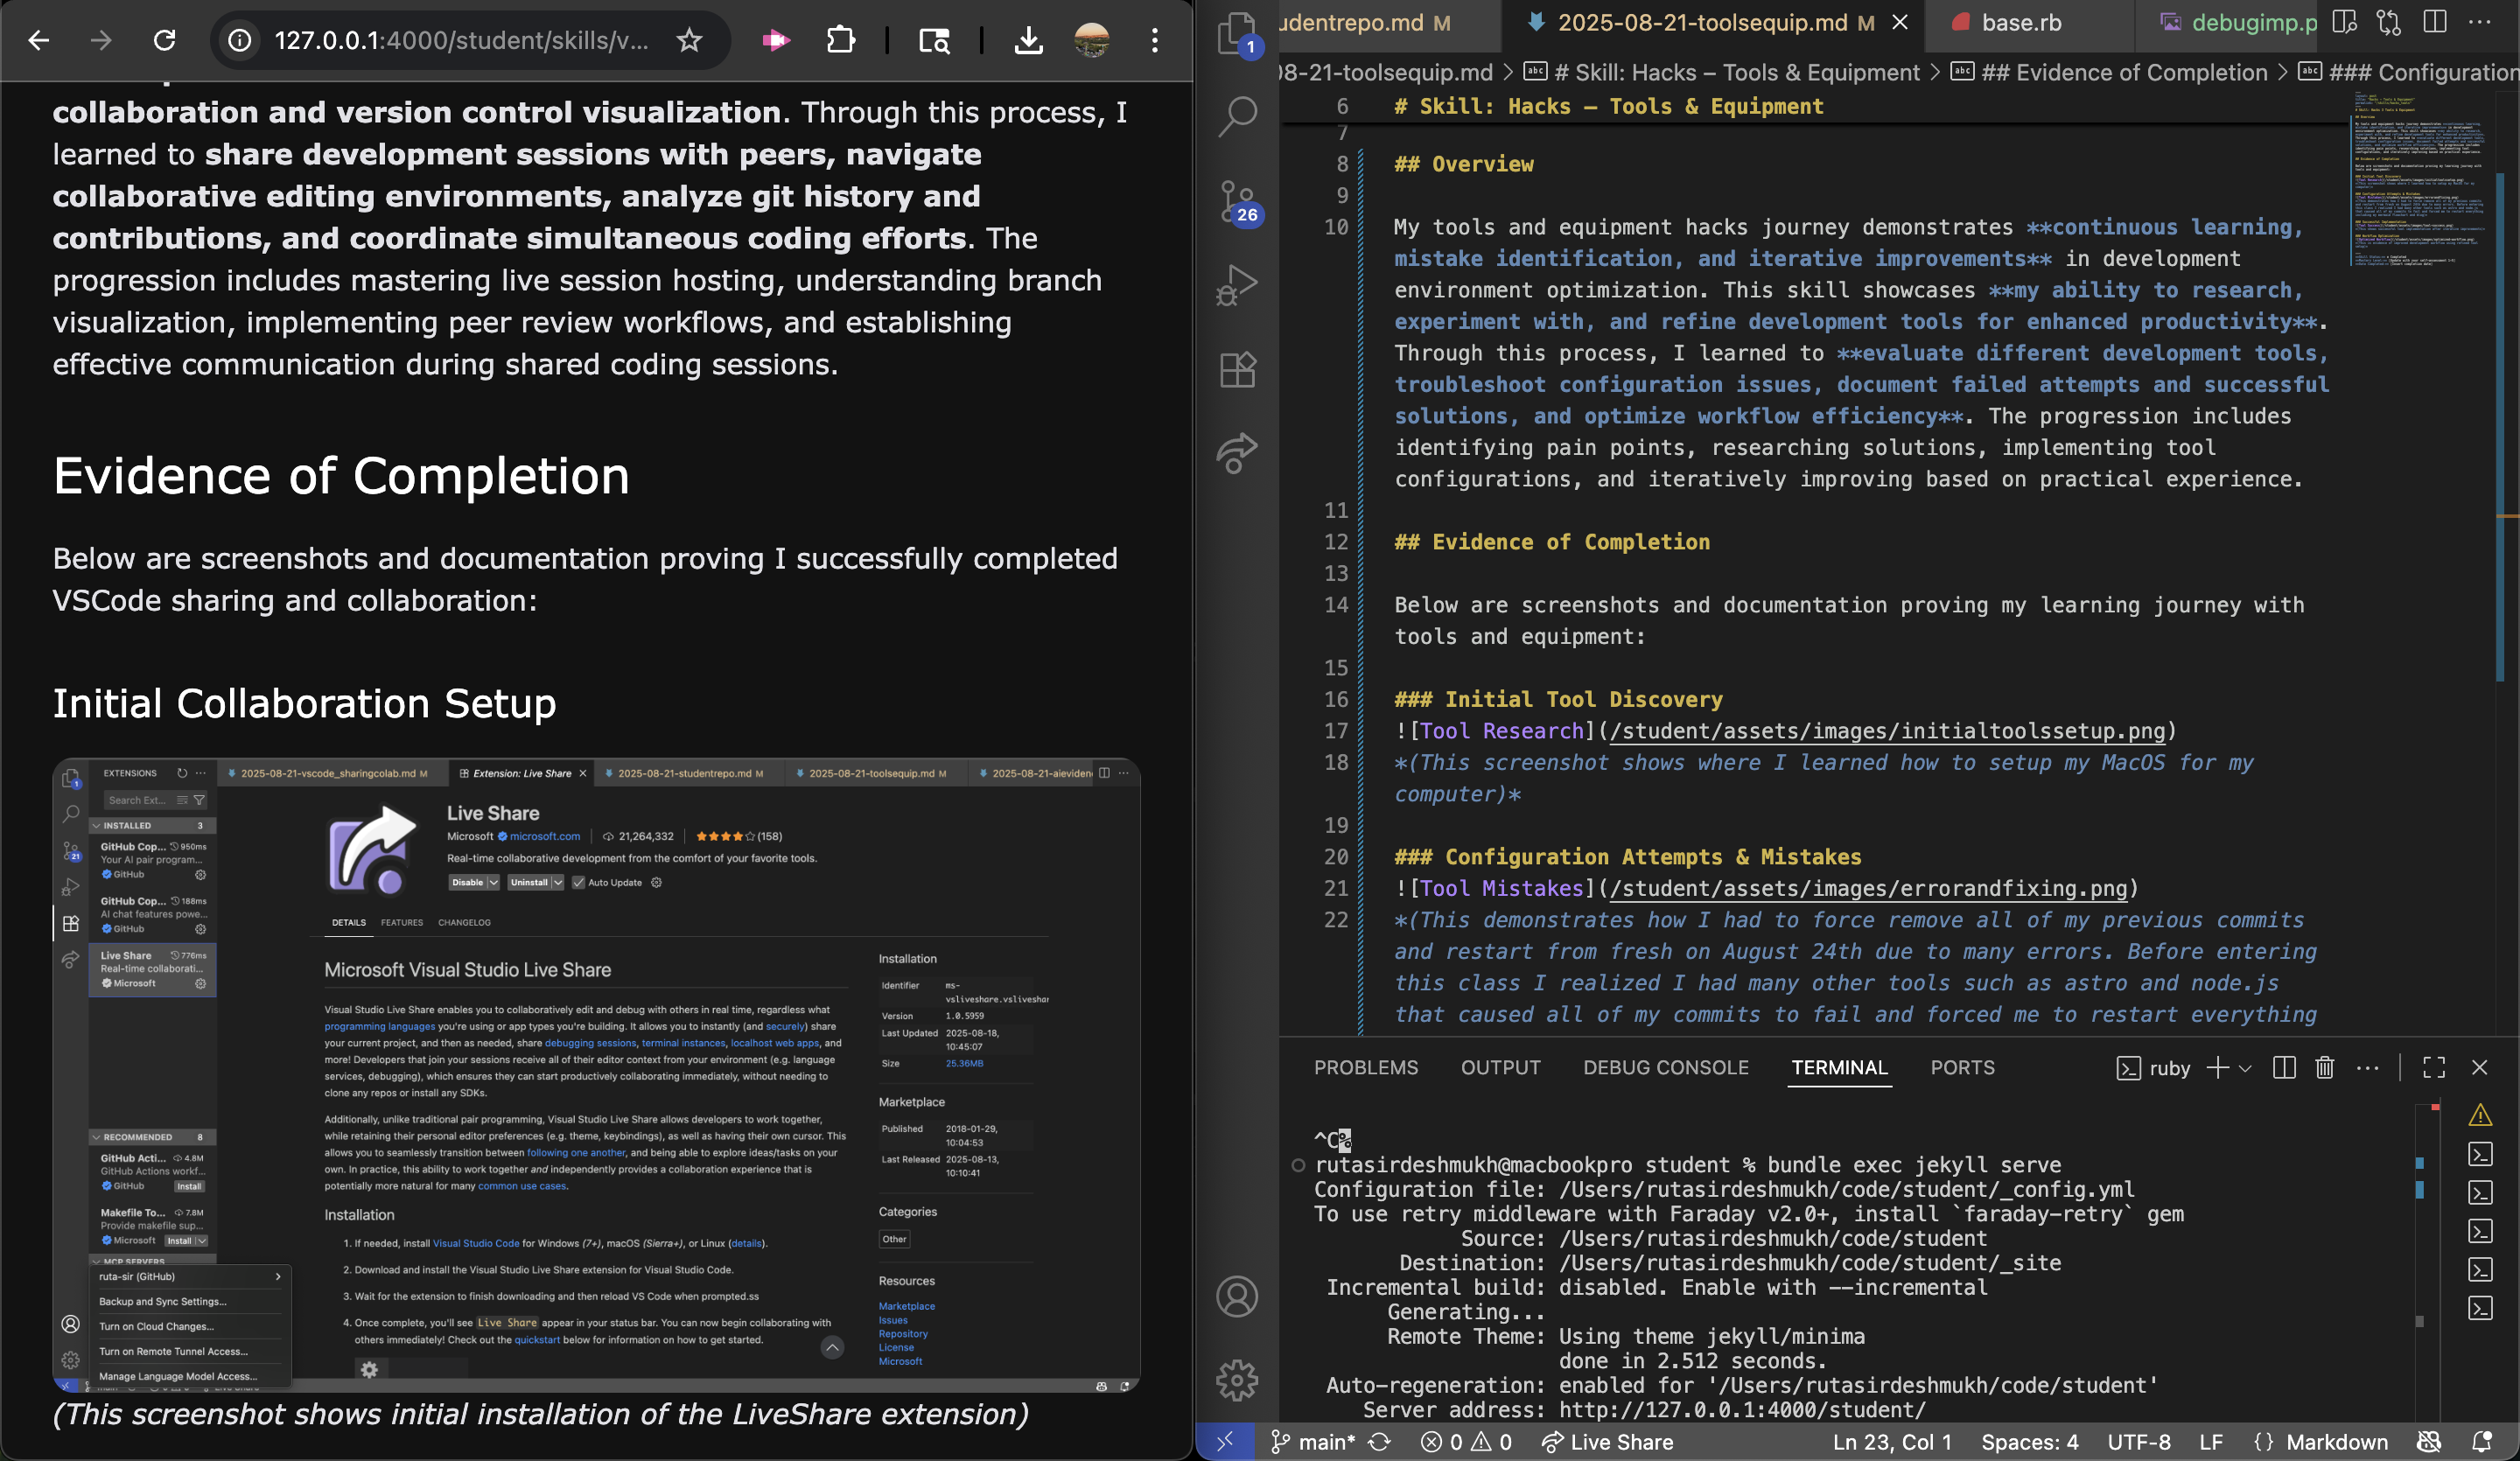Image resolution: width=2520 pixels, height=1461 pixels.
Task: Toggle Copilot status icon in status bar
Action: click(2429, 1442)
